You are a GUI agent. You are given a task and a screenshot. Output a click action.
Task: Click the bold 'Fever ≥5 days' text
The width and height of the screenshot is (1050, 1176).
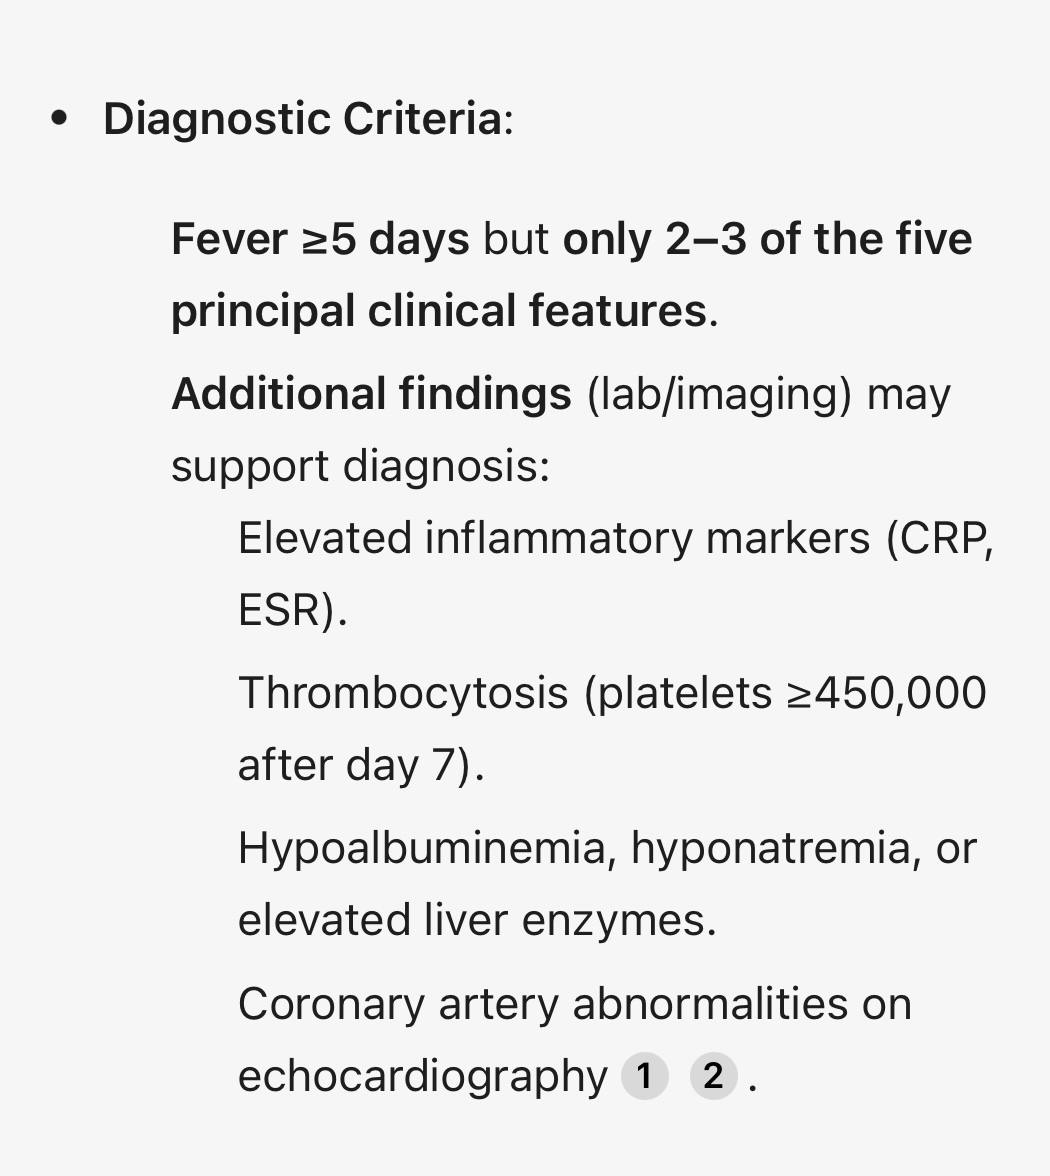[320, 239]
